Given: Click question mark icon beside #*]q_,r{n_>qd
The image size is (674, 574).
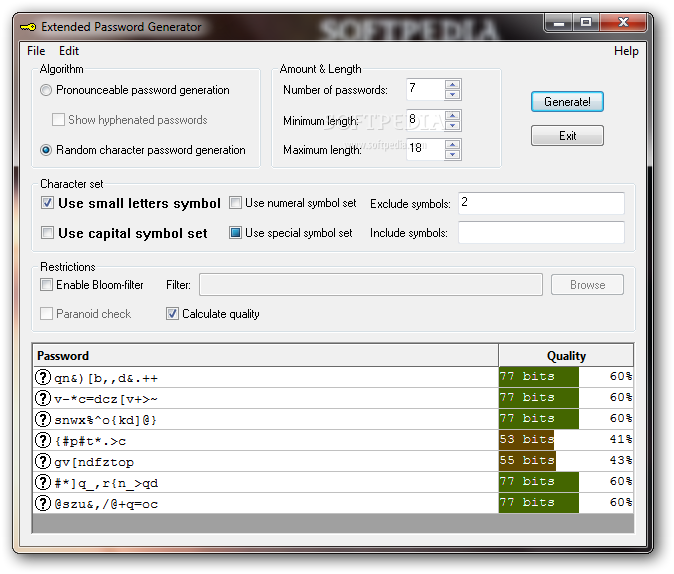Looking at the screenshot, I should (x=43, y=482).
